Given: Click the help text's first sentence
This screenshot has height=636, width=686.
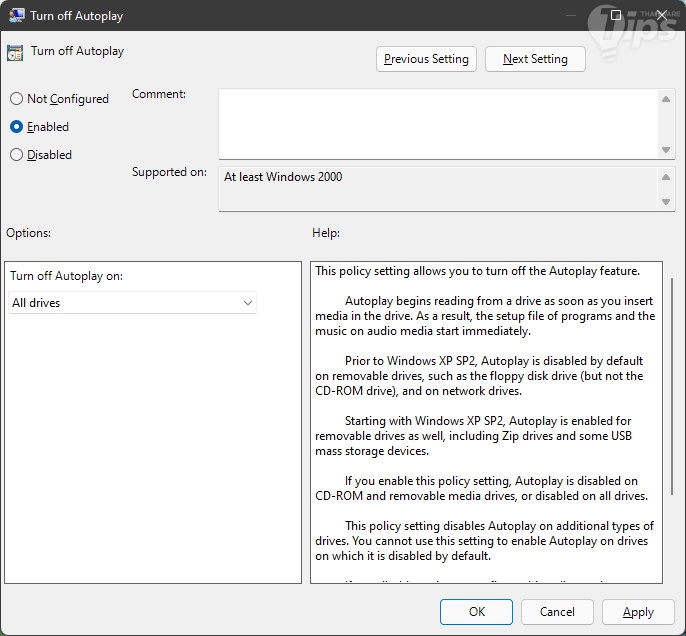Looking at the screenshot, I should [x=477, y=271].
